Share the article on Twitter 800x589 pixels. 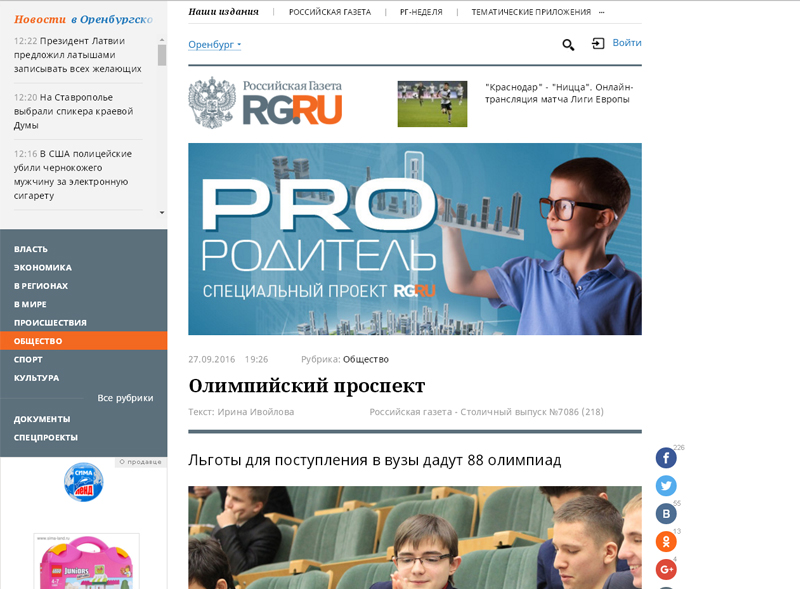click(666, 485)
